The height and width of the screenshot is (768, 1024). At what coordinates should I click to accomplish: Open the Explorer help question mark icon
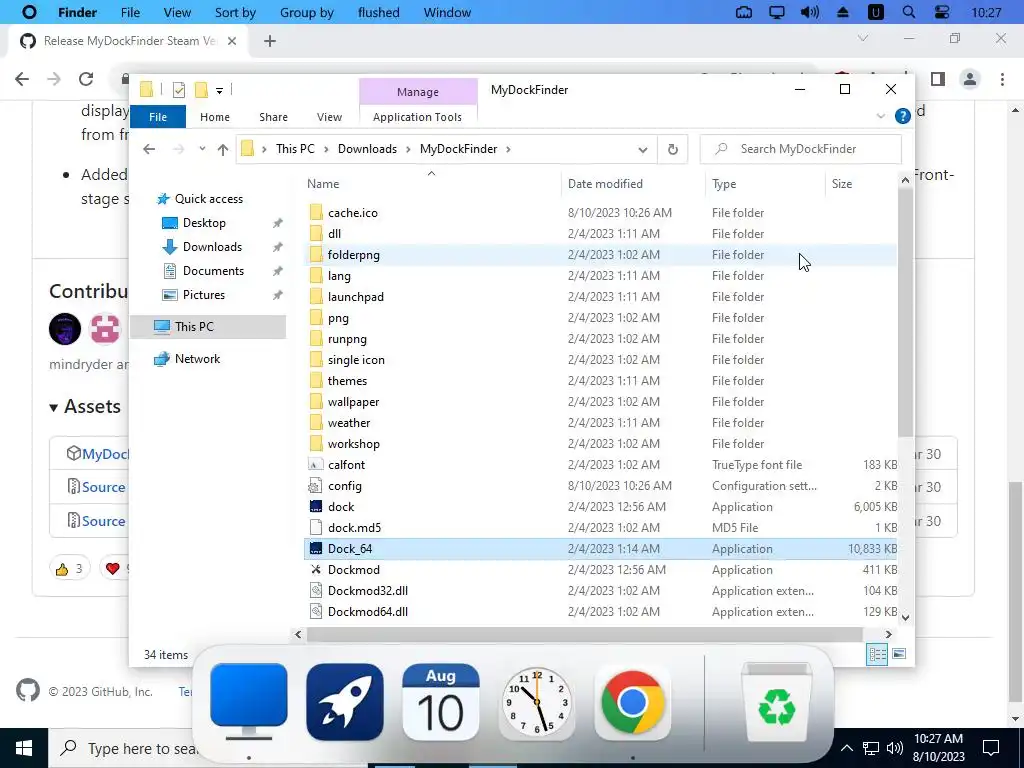[903, 116]
